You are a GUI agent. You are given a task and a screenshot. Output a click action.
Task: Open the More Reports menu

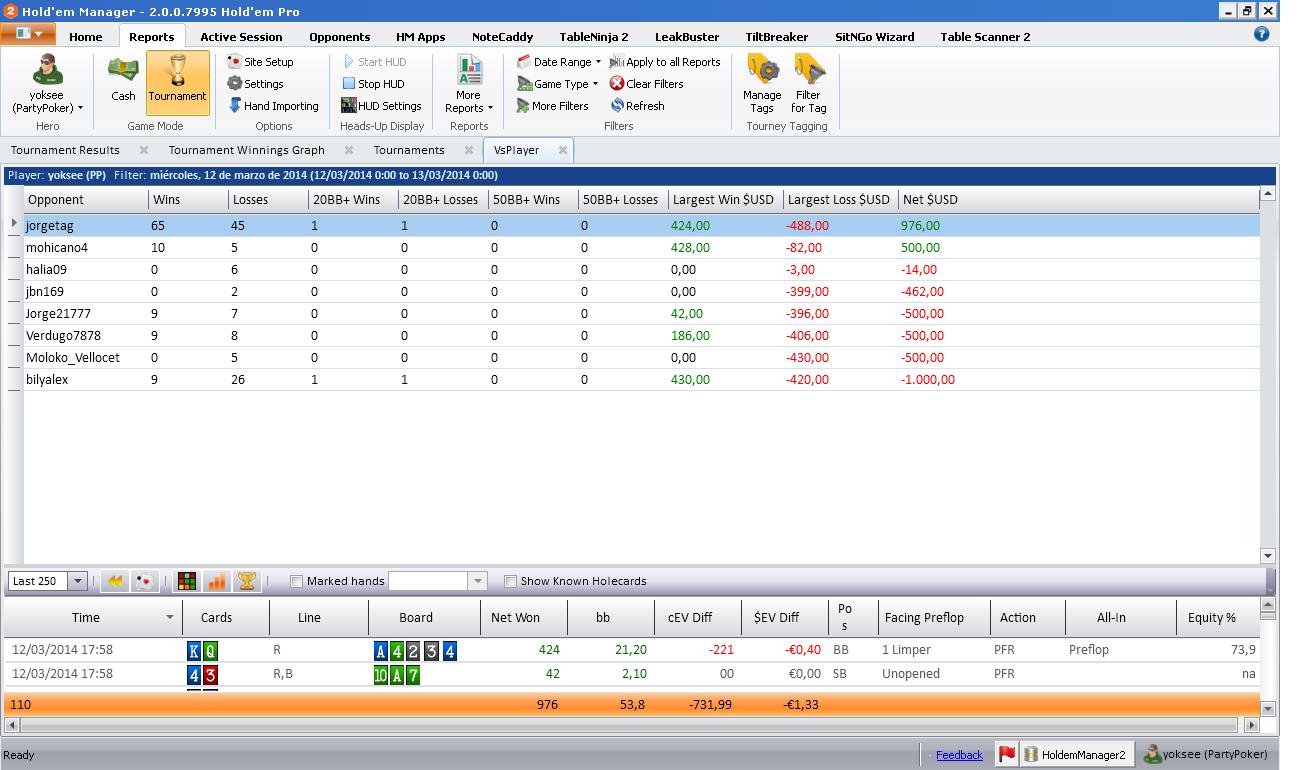[x=469, y=85]
